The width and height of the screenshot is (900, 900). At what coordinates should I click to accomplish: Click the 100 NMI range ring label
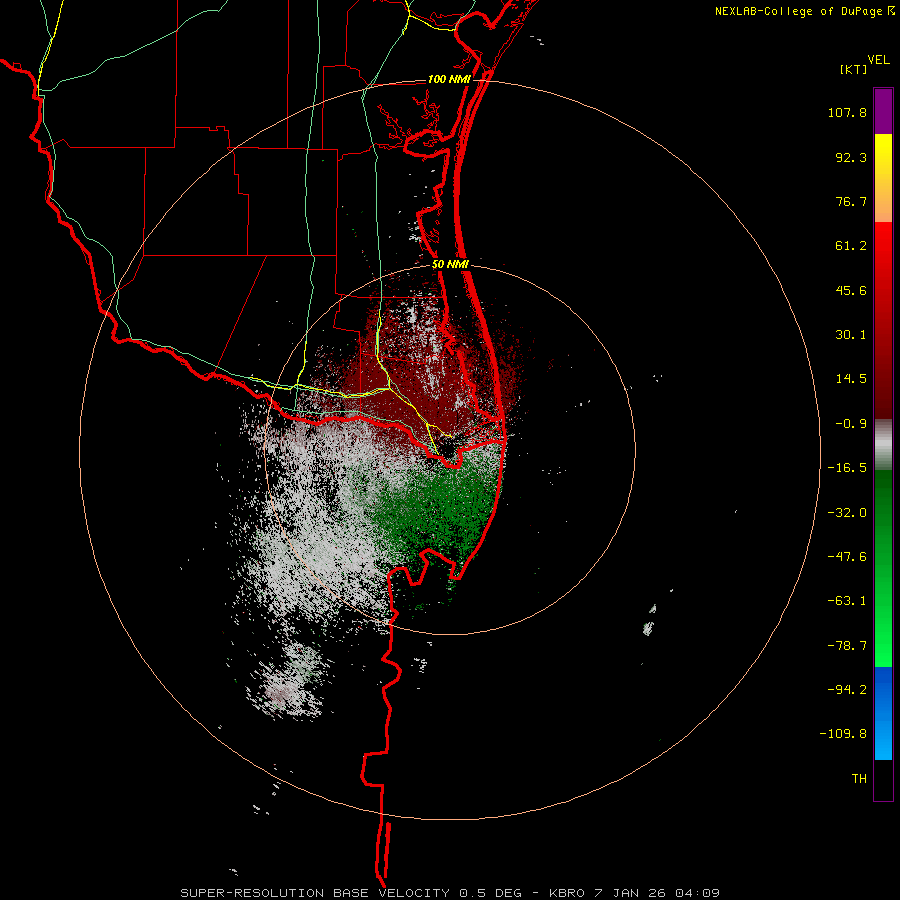[x=449, y=79]
